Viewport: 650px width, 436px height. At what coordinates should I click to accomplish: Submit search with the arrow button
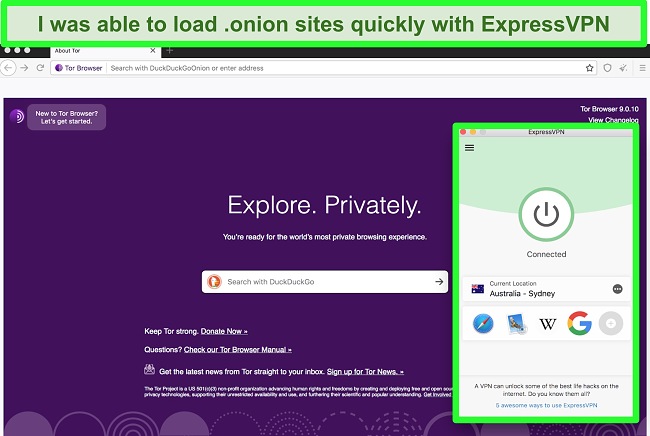click(439, 282)
